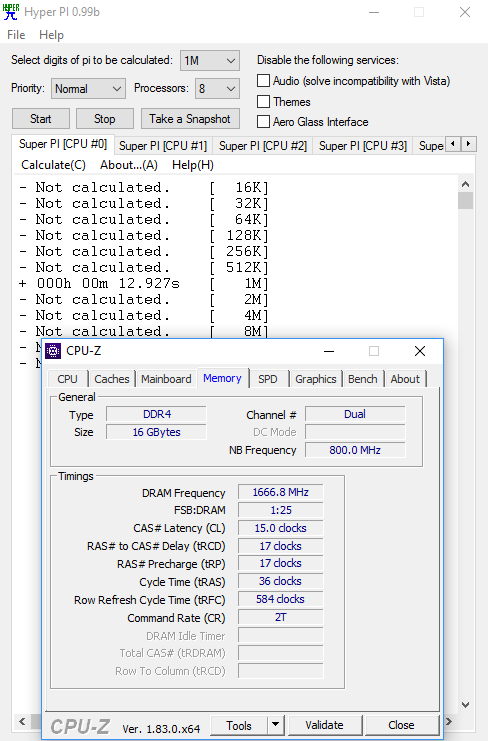Click the Channel # Dual field
488x741 pixels.
point(355,414)
